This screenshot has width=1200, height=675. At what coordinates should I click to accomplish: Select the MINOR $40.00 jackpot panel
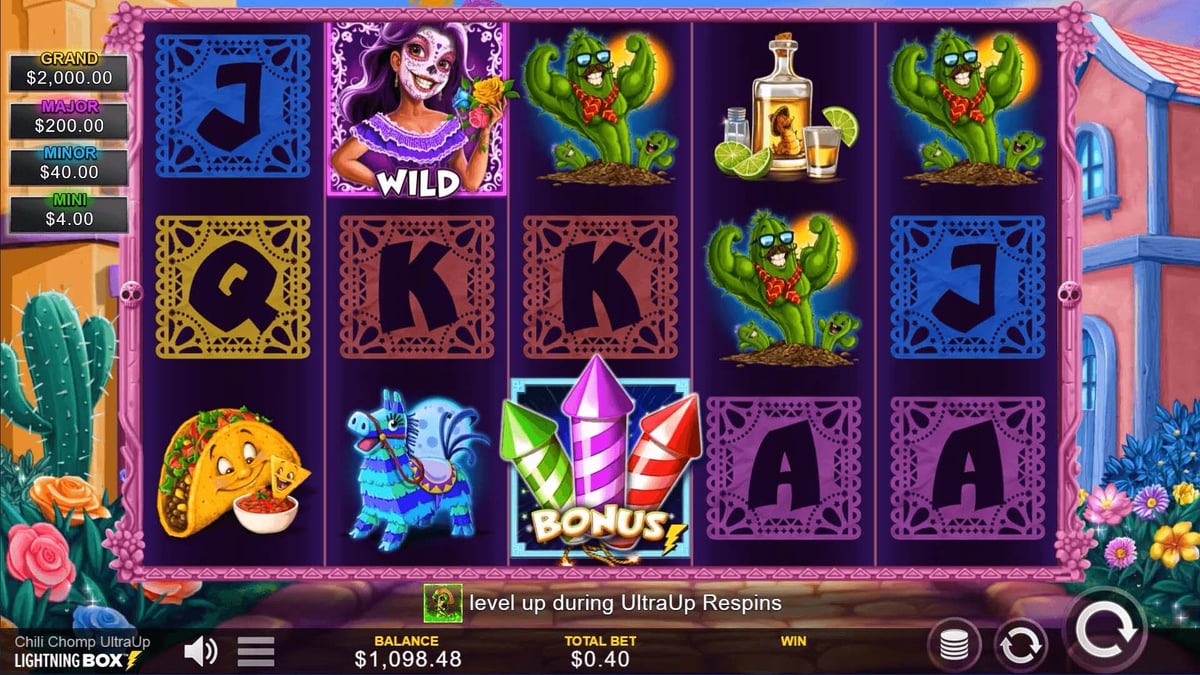tap(69, 165)
